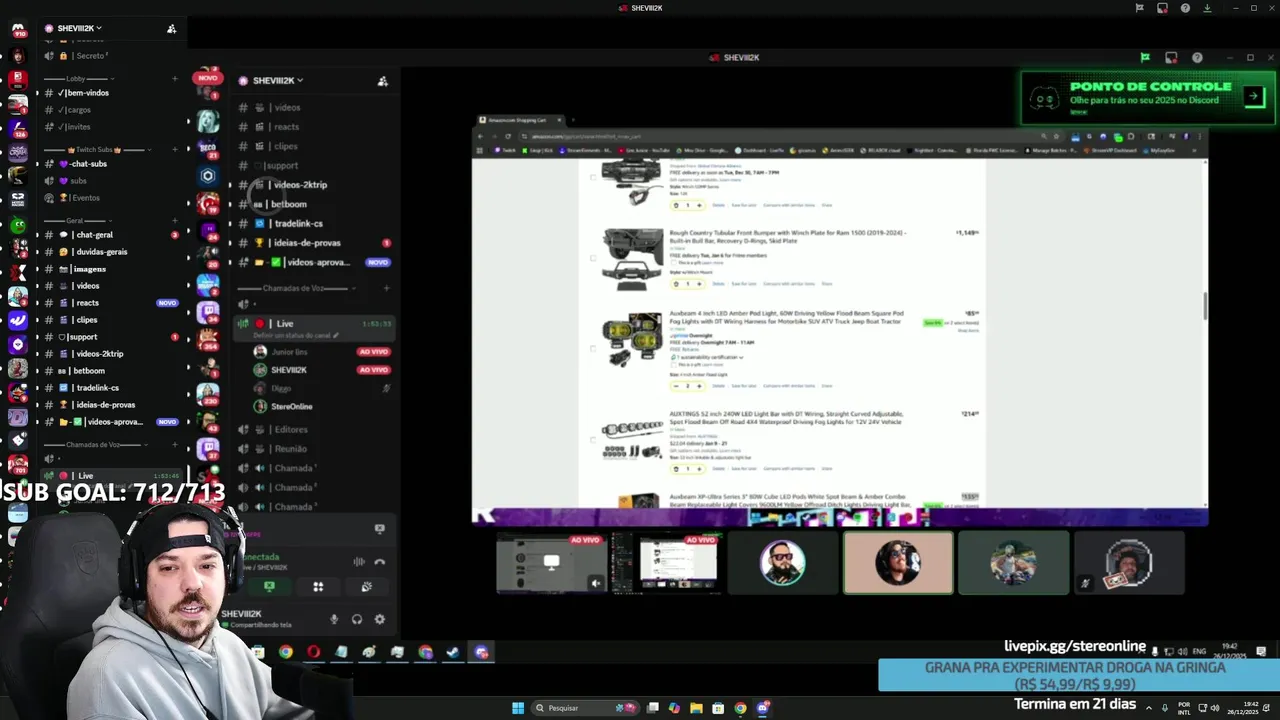
Task: Tick the checkbox for the Rough Country bumper
Action: (593, 258)
